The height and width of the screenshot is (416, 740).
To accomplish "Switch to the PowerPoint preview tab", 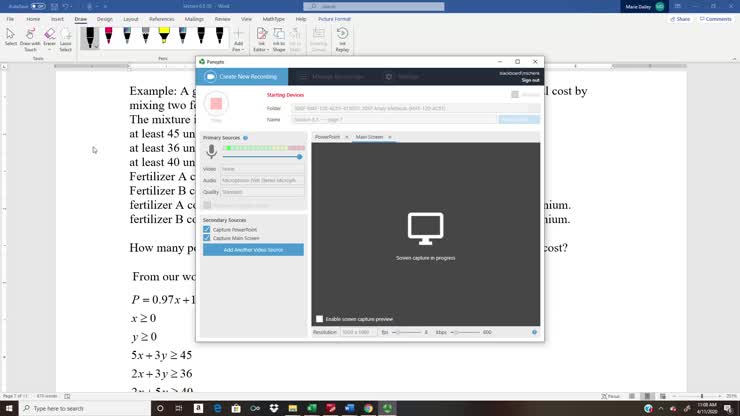I will point(328,137).
